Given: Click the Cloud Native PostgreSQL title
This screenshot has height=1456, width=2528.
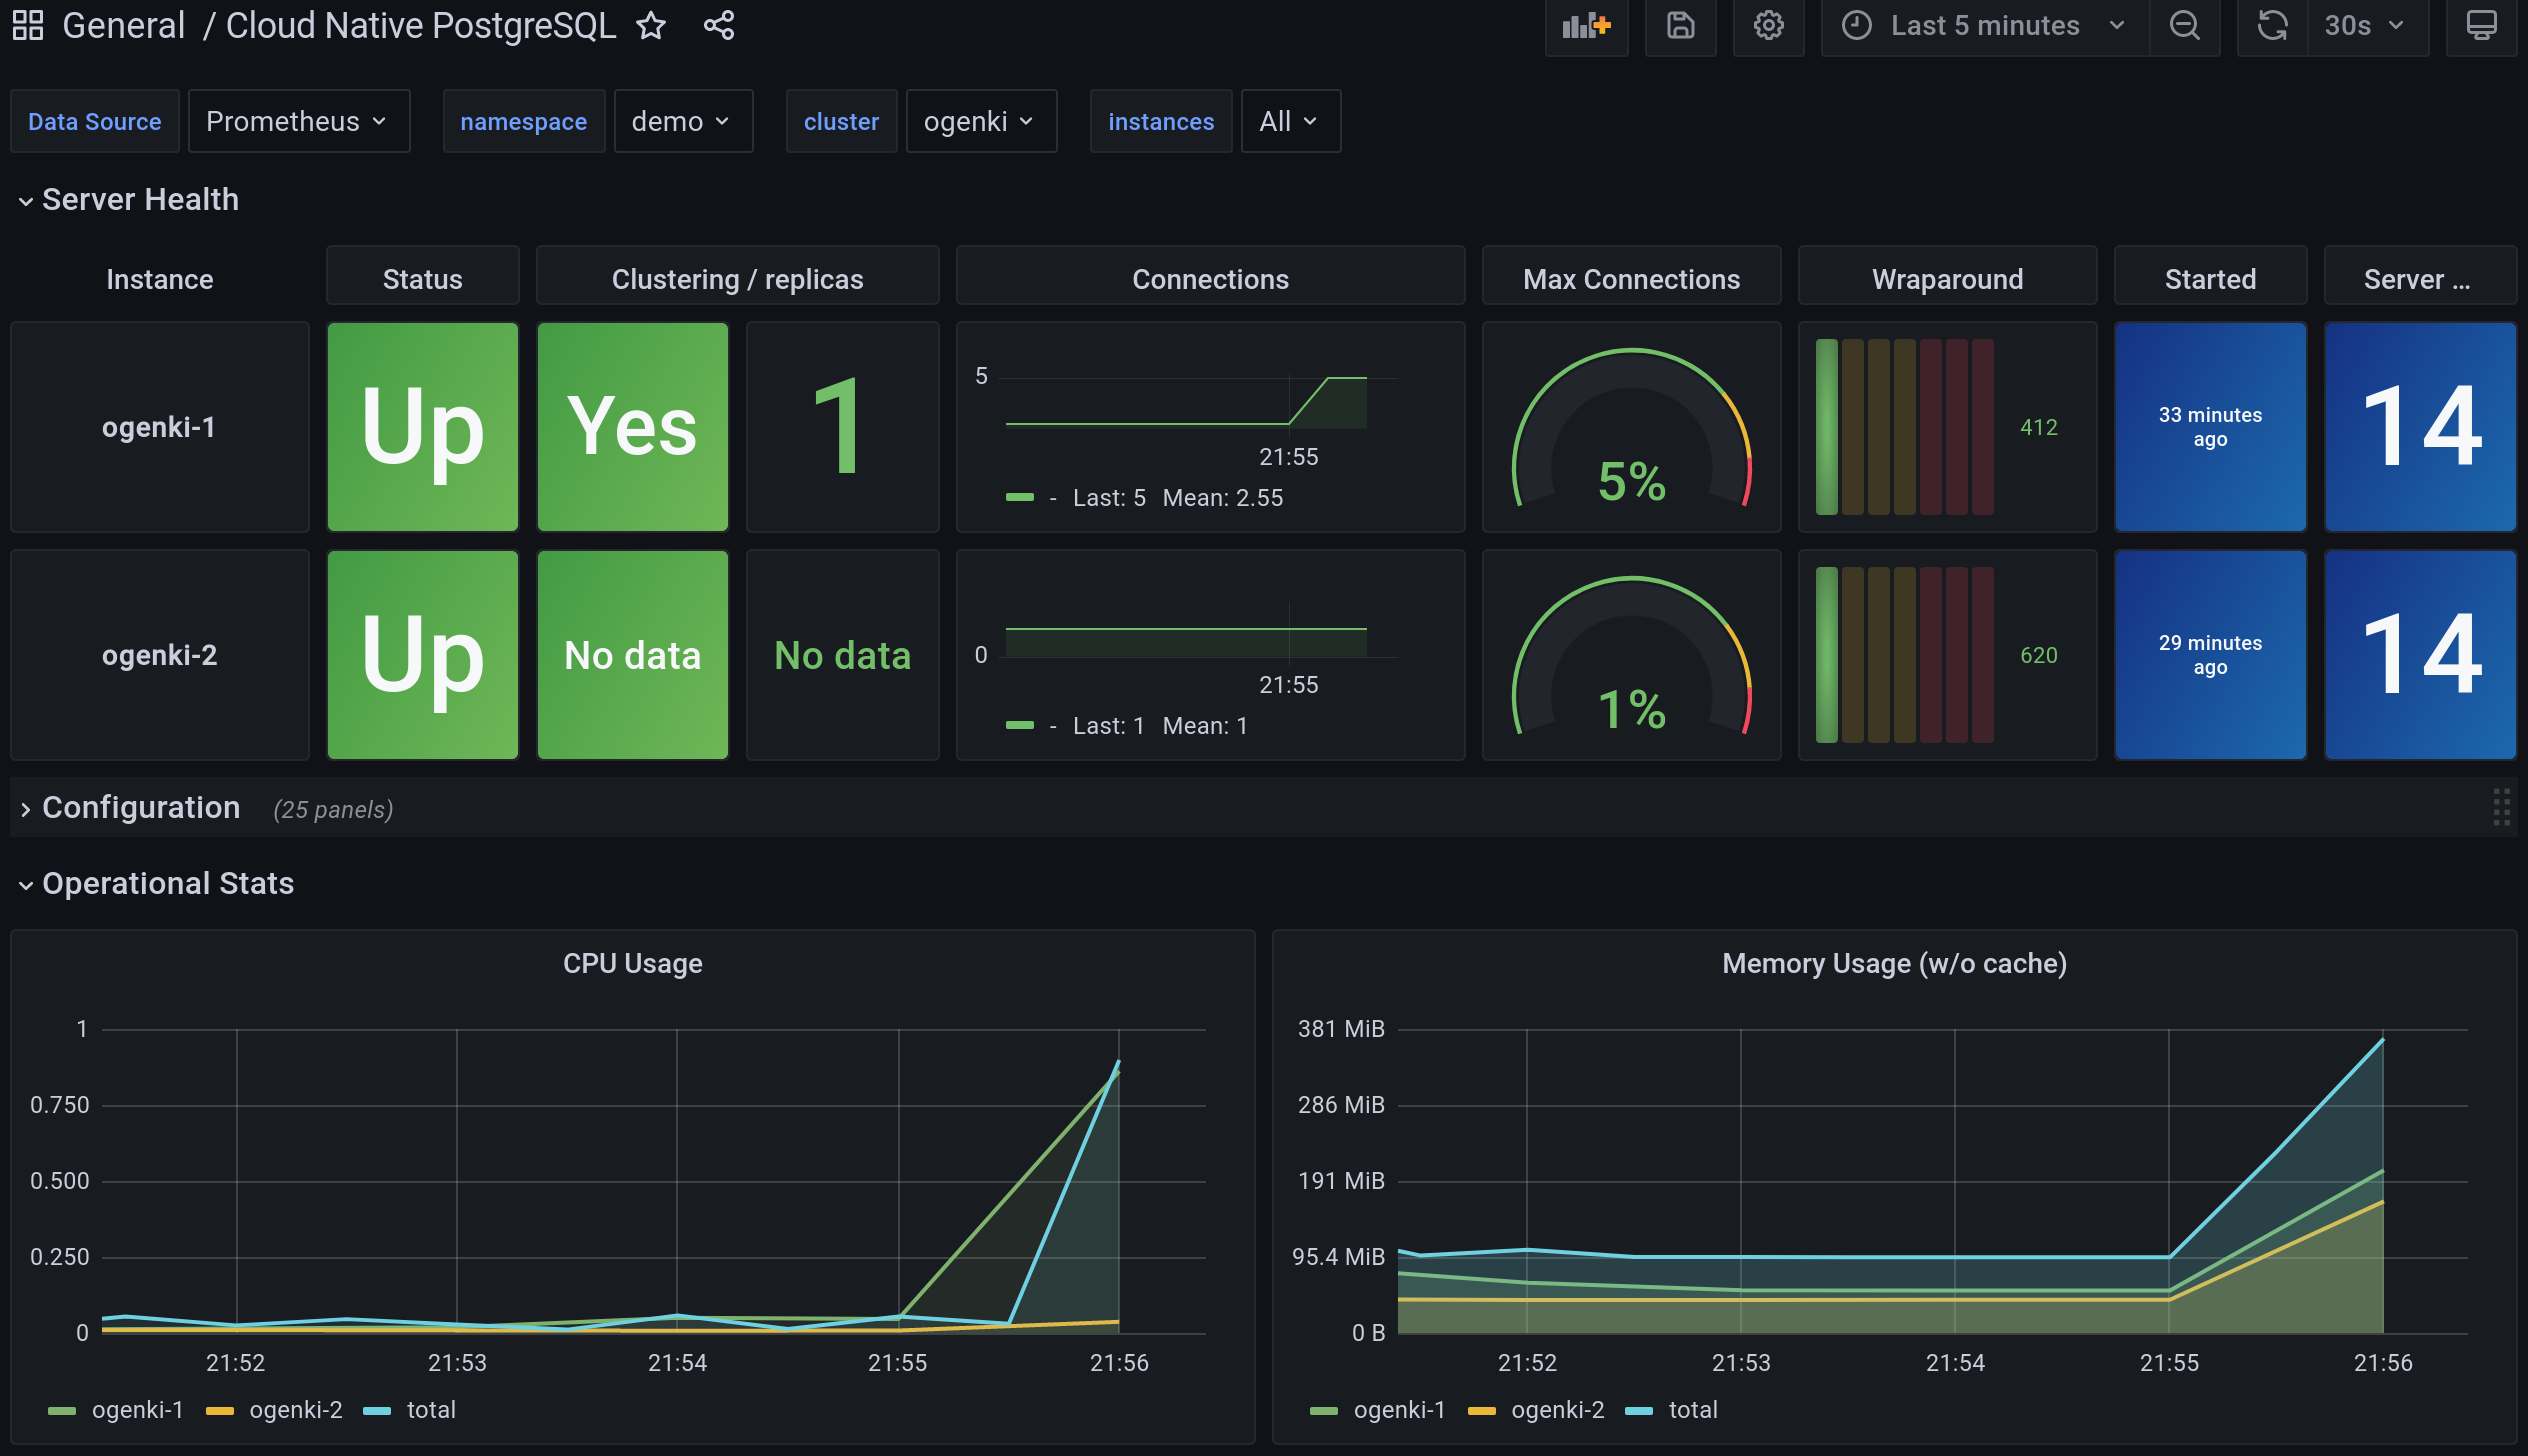Looking at the screenshot, I should (x=420, y=25).
